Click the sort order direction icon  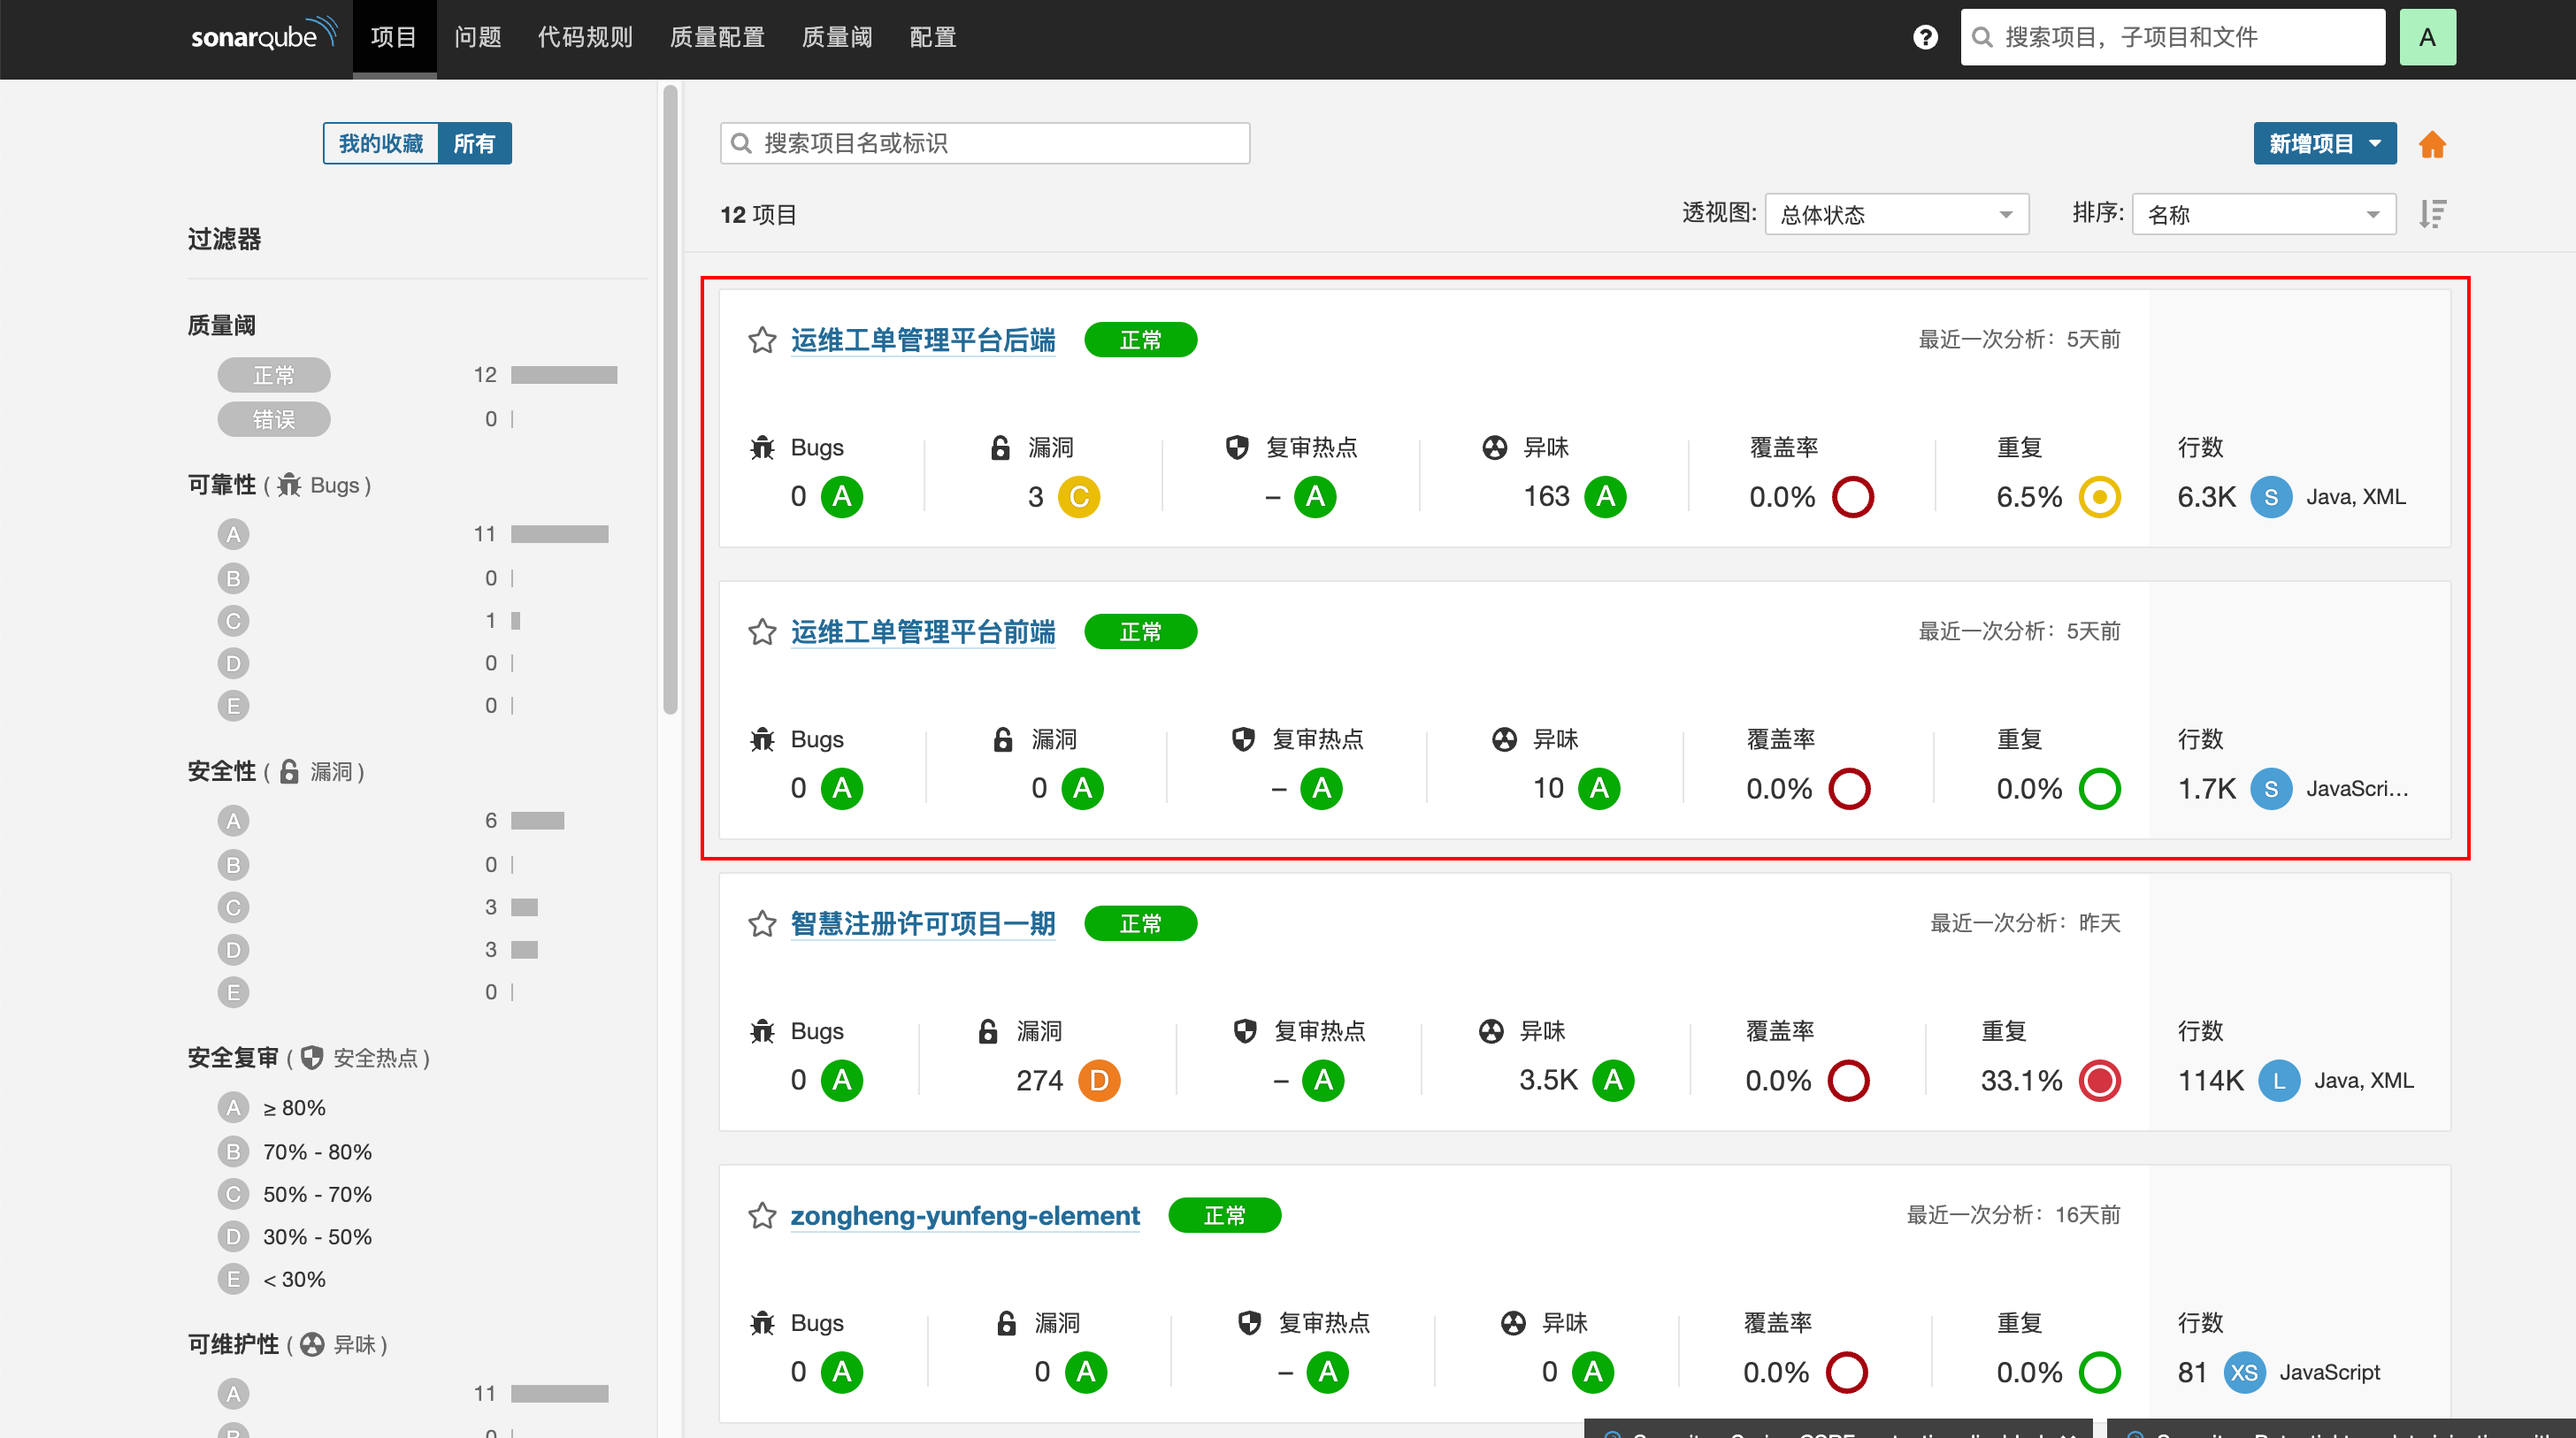(2432, 214)
